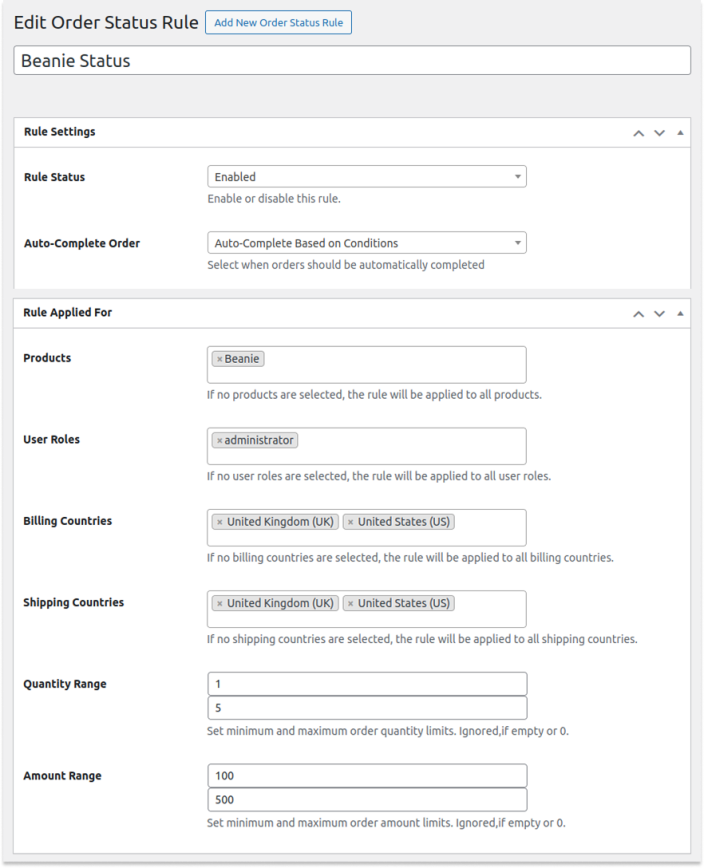
Task: Open the Auto-Complete Order dropdown
Action: tap(366, 243)
